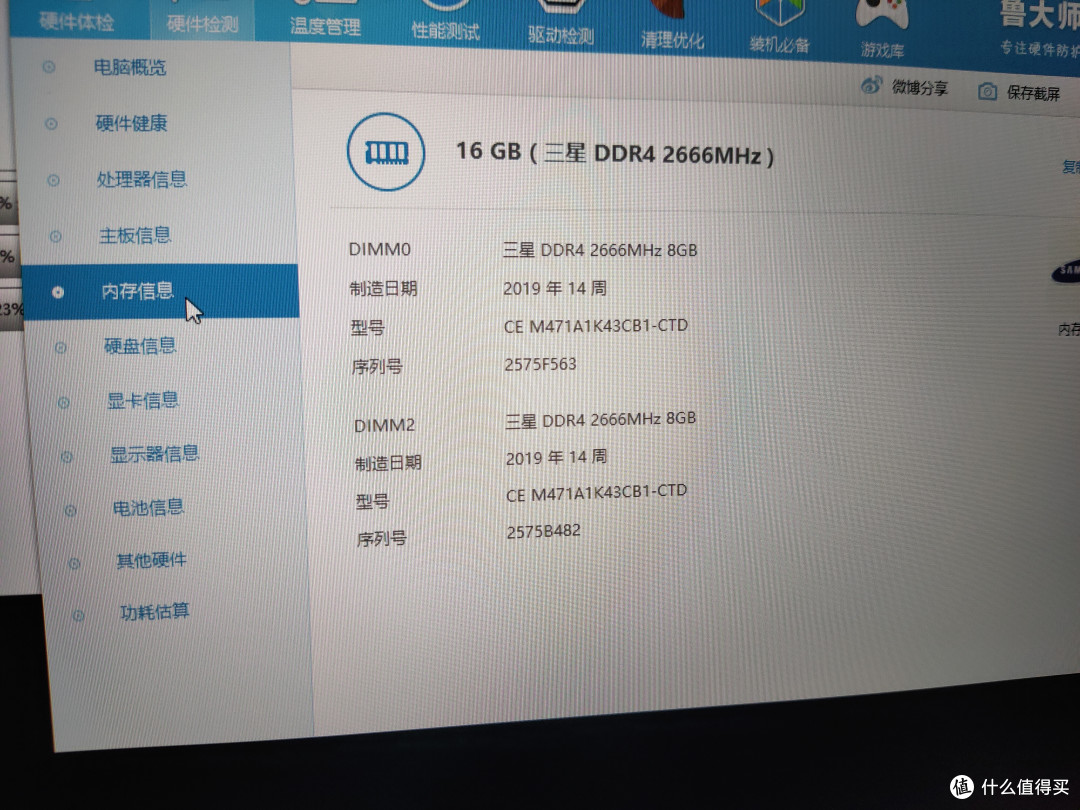Click the 鲁大师 logo title
Image resolution: width=1080 pixels, height=810 pixels.
click(x=1039, y=14)
